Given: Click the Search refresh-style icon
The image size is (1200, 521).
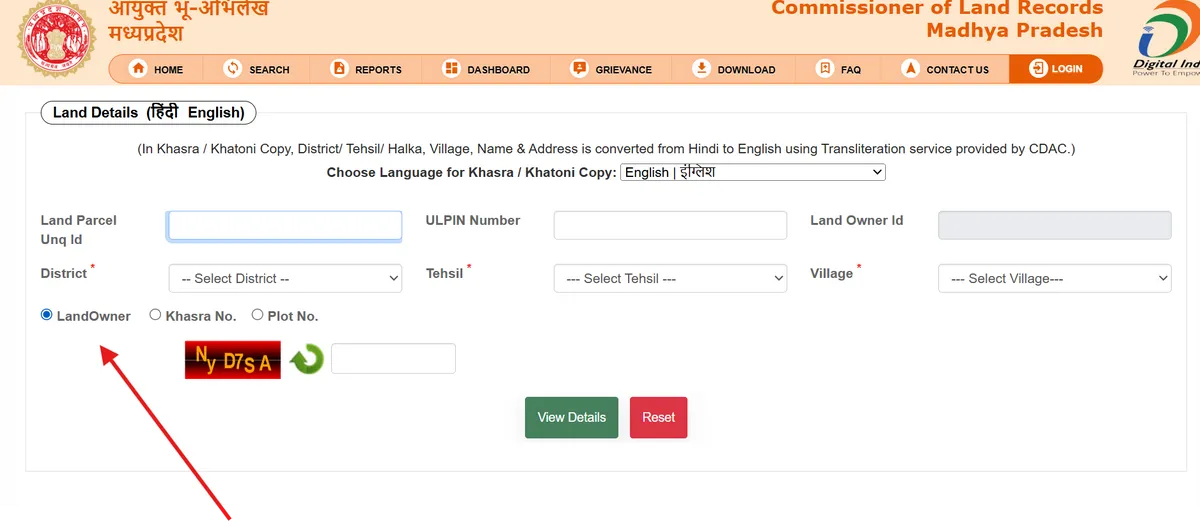Looking at the screenshot, I should click(x=233, y=68).
